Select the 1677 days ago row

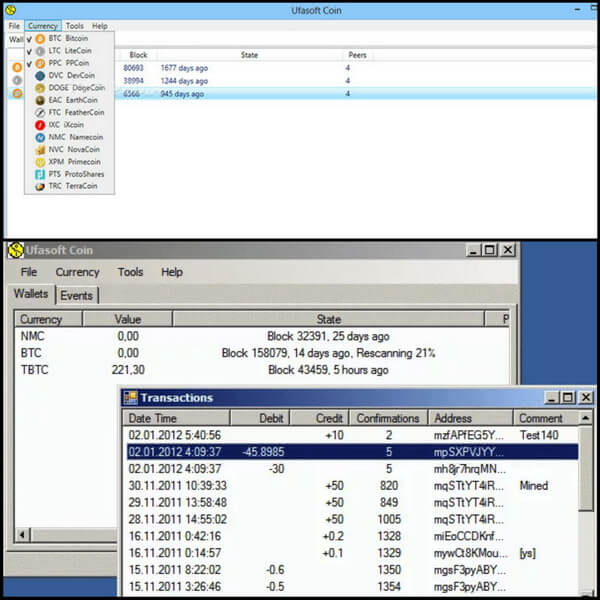point(302,68)
